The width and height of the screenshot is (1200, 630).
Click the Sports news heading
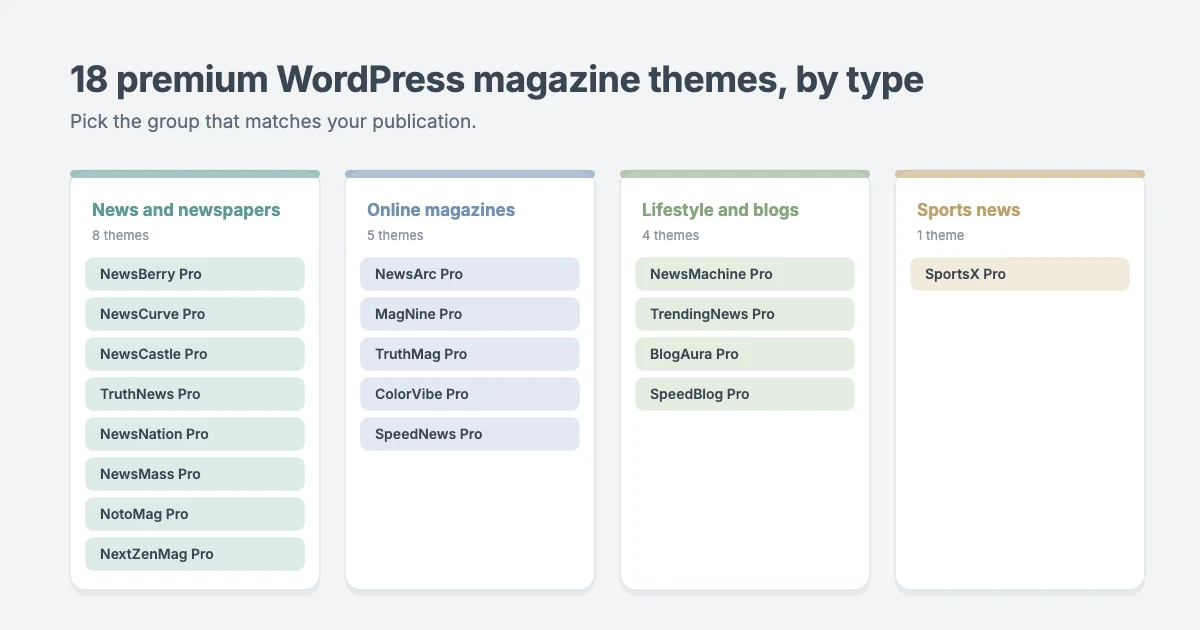coord(968,210)
